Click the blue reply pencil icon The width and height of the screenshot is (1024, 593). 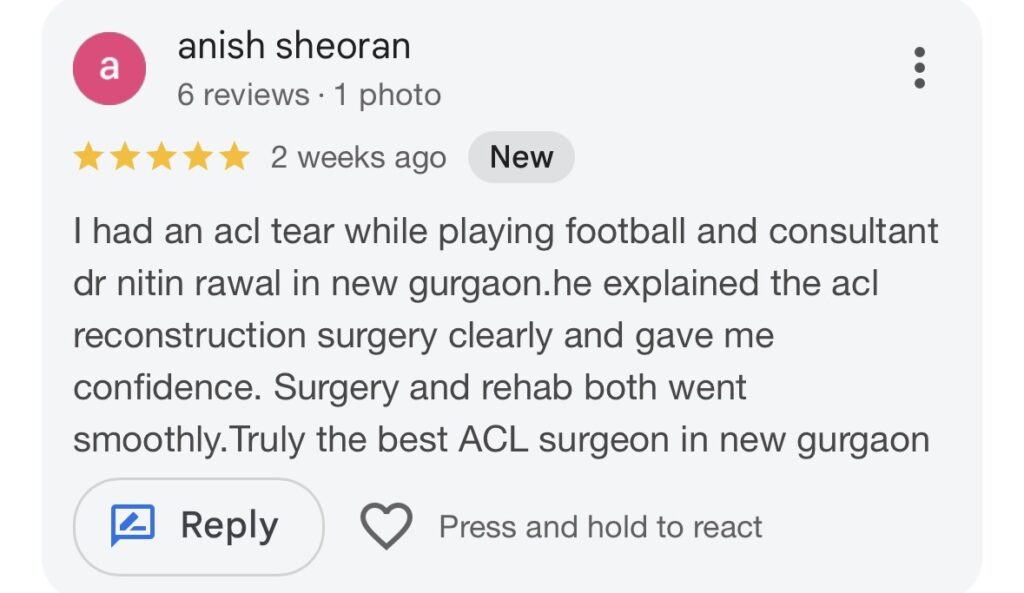tap(133, 526)
